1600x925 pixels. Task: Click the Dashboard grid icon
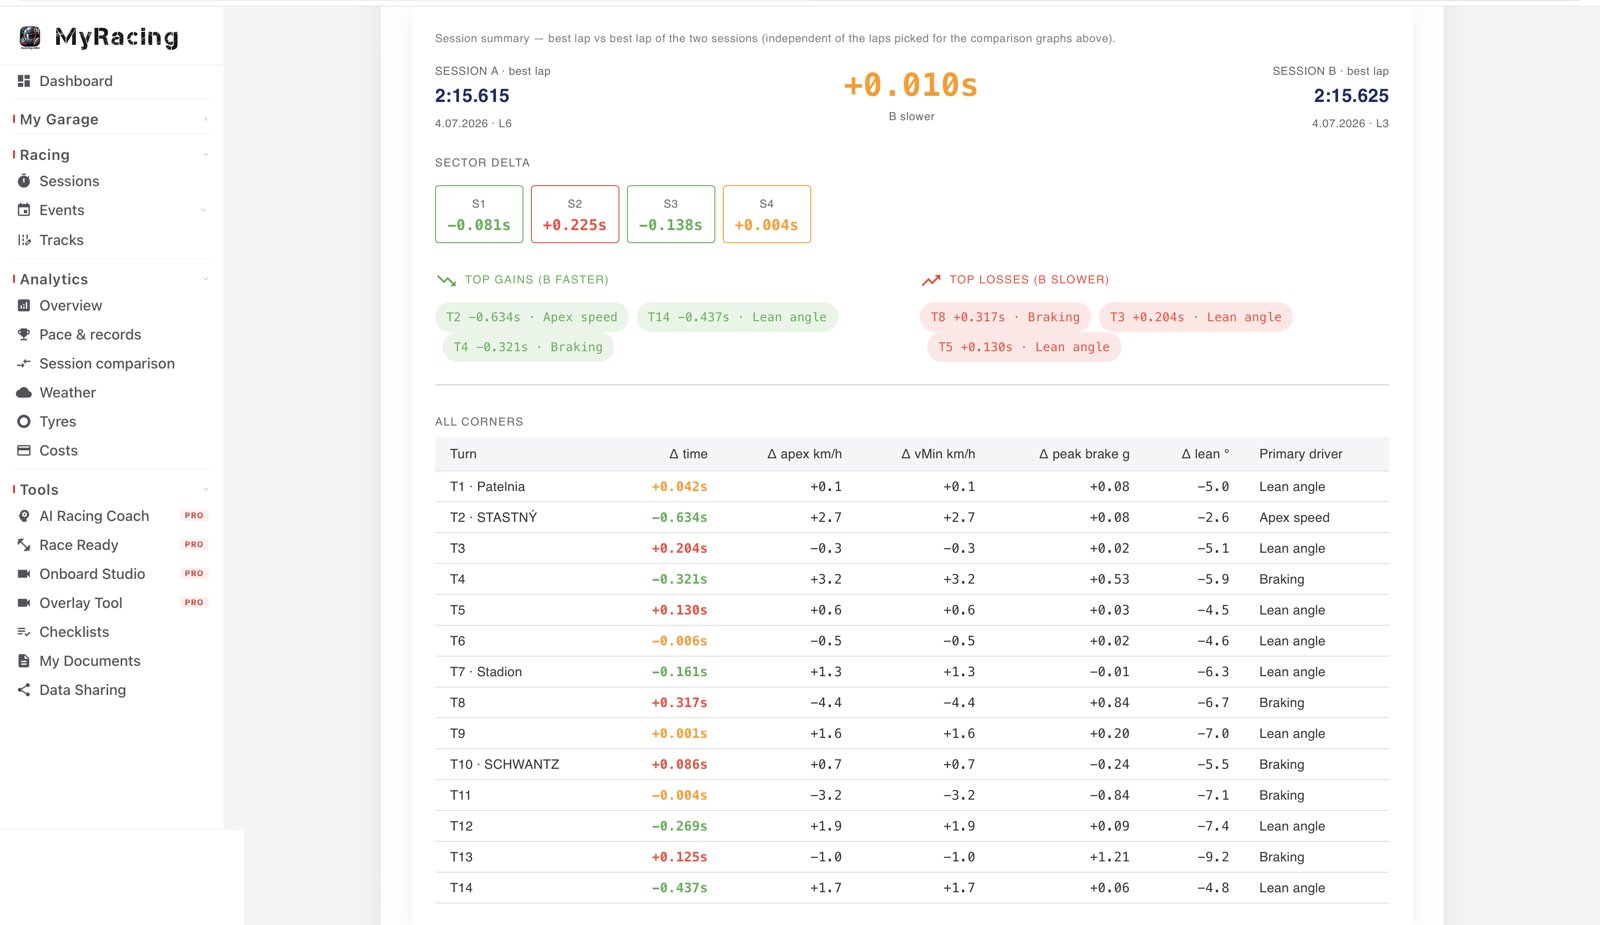[x=24, y=81]
